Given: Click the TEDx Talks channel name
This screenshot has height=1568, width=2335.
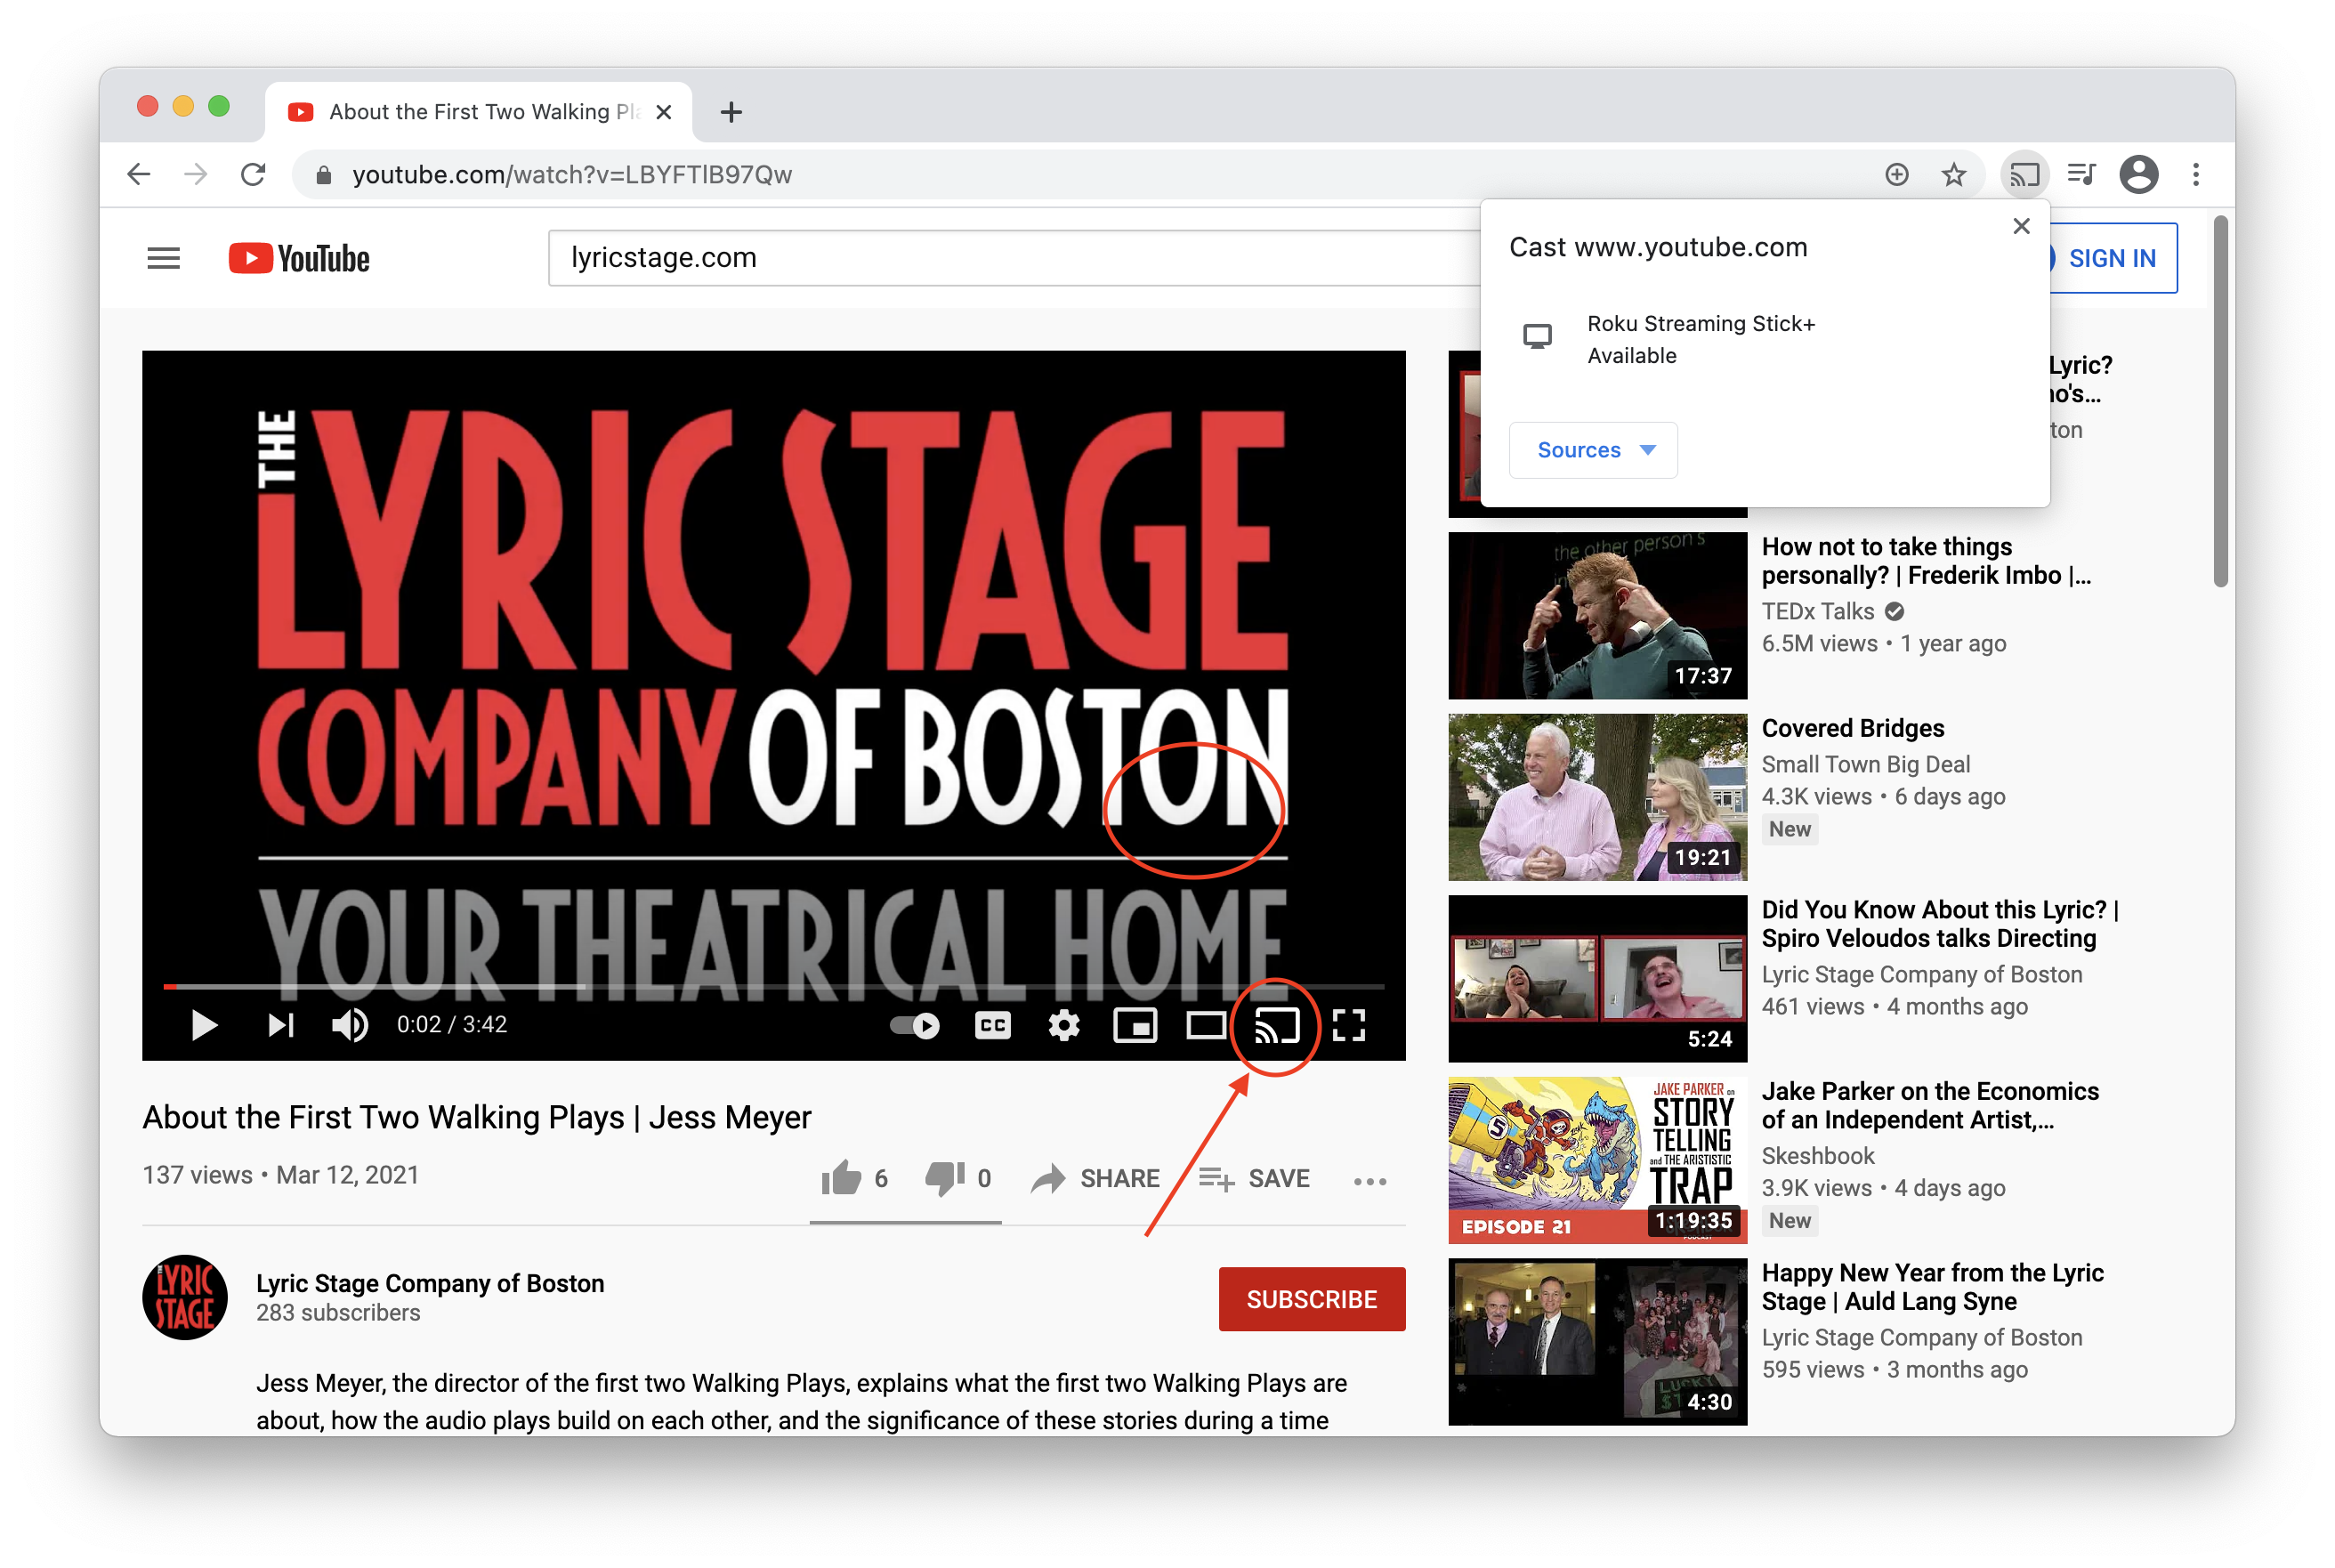Looking at the screenshot, I should click(x=1817, y=611).
